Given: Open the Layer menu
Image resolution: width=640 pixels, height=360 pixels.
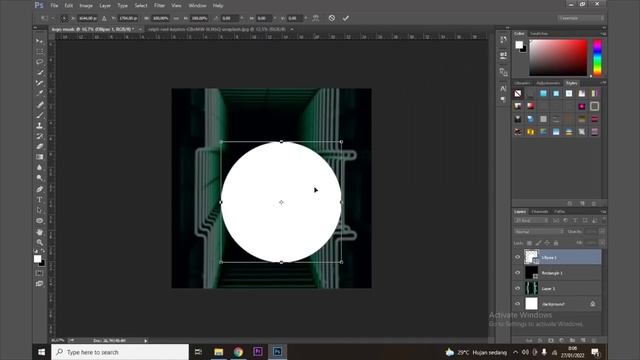Looking at the screenshot, I should point(105,6).
